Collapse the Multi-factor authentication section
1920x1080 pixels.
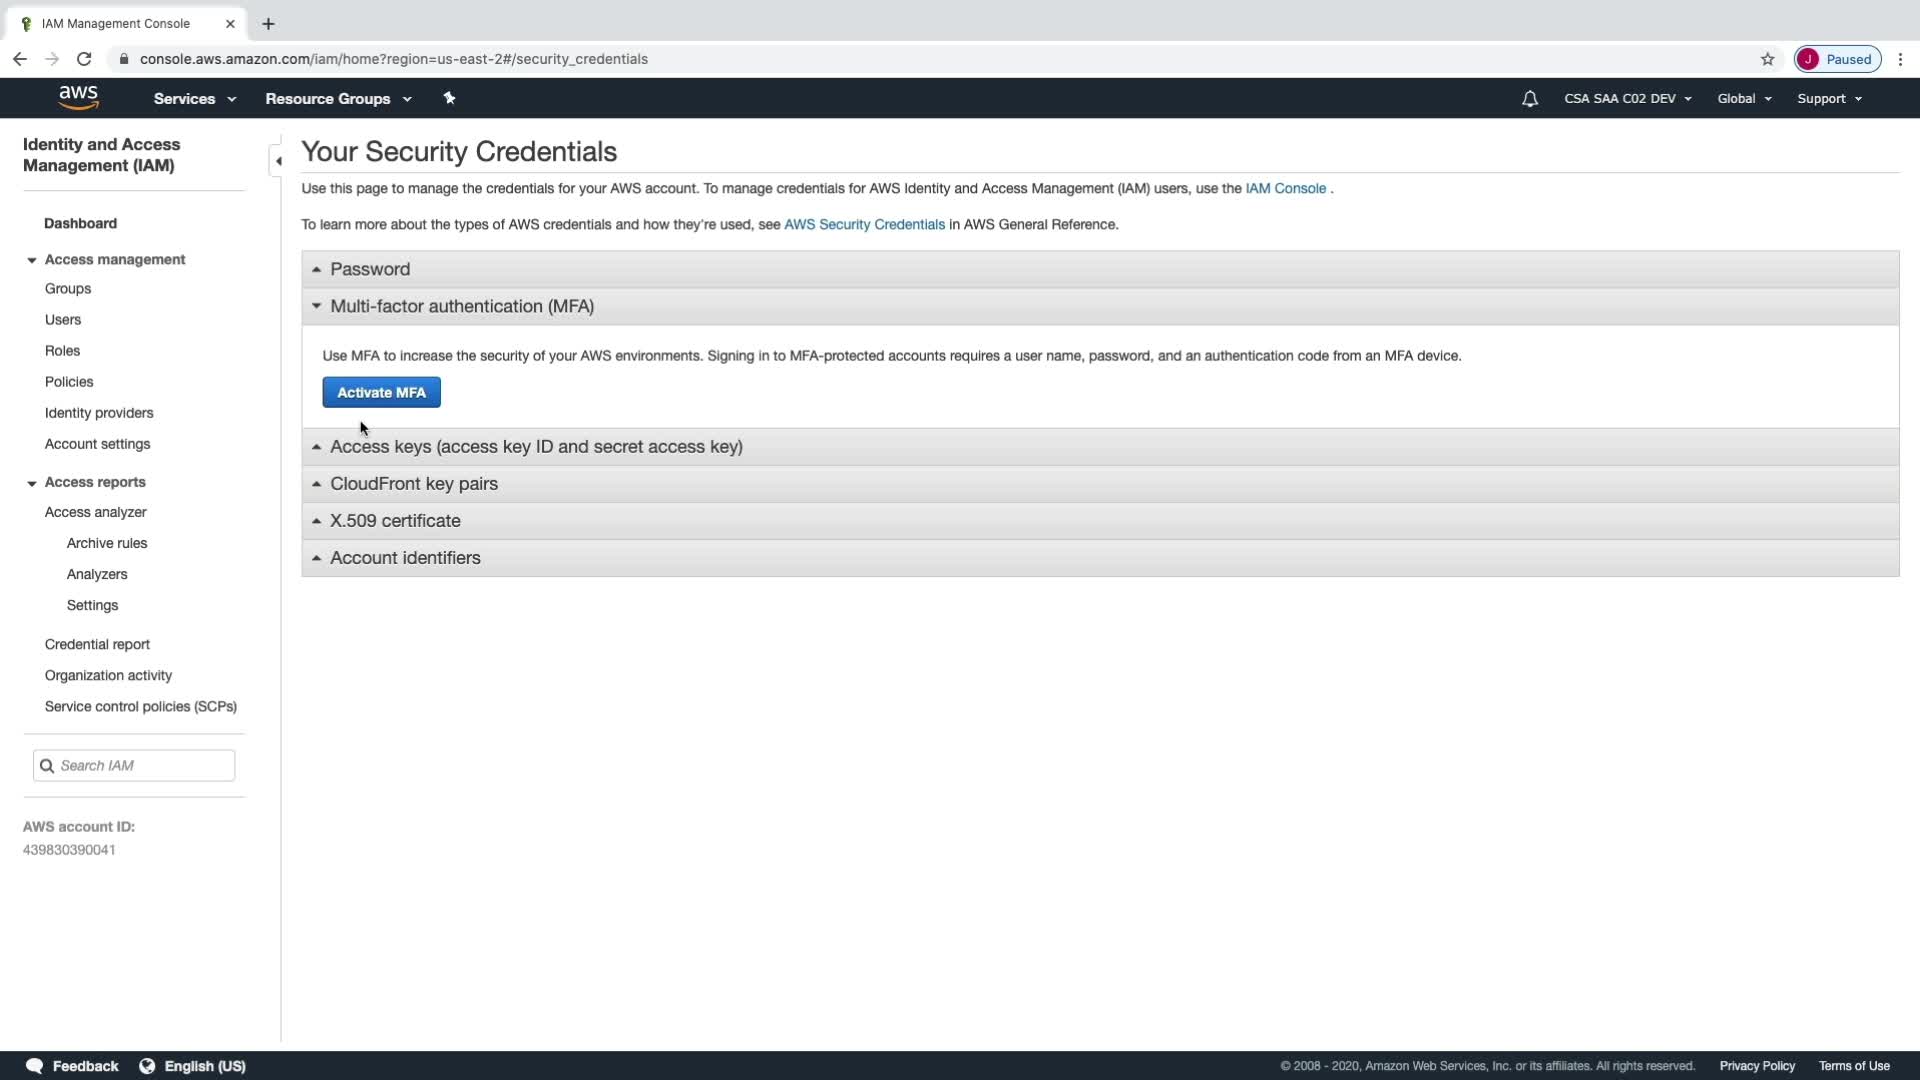pyautogui.click(x=461, y=306)
